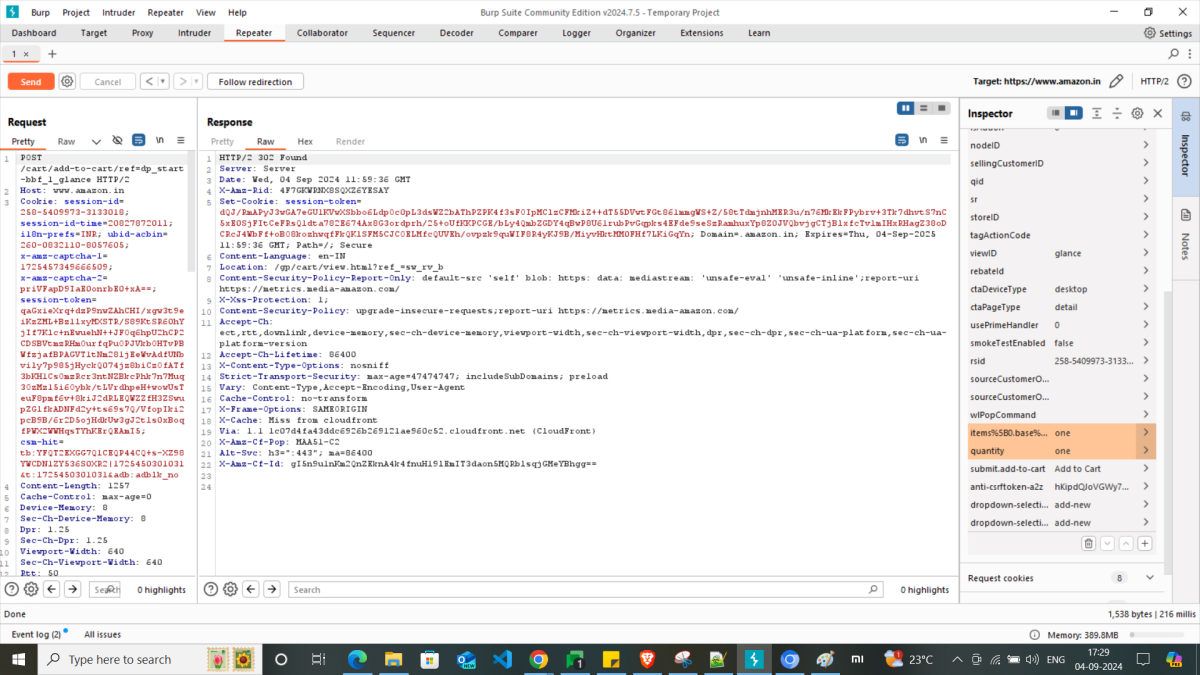Open Response search settings gear

point(230,590)
